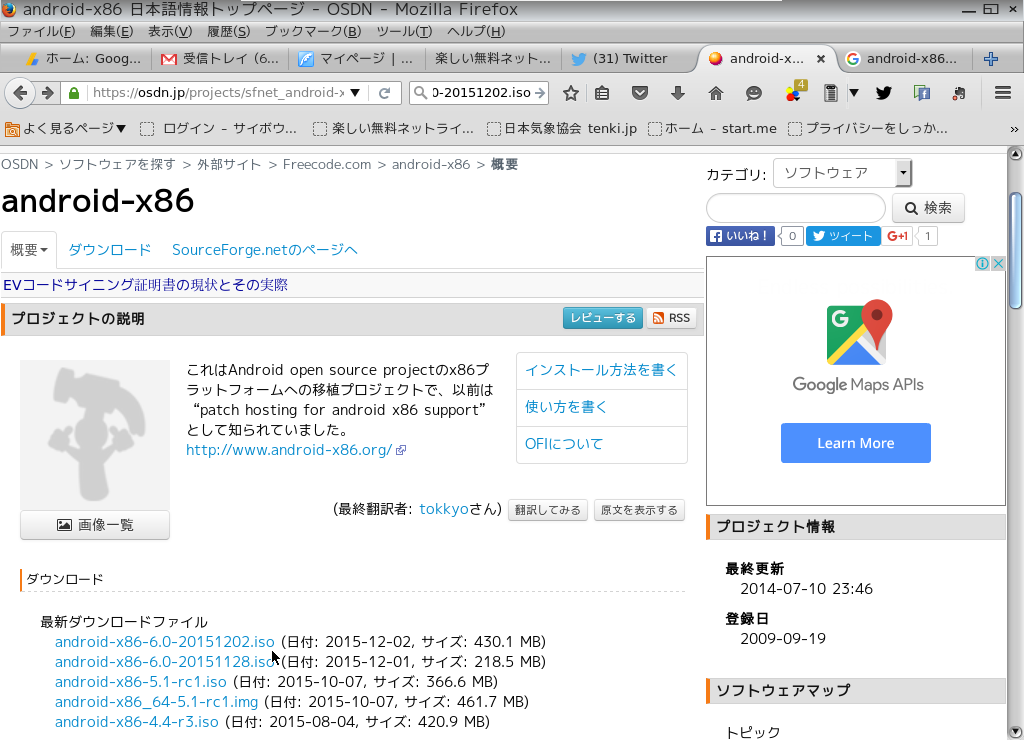
Task: Click the Facebook share toolbar icon
Action: coord(921,93)
